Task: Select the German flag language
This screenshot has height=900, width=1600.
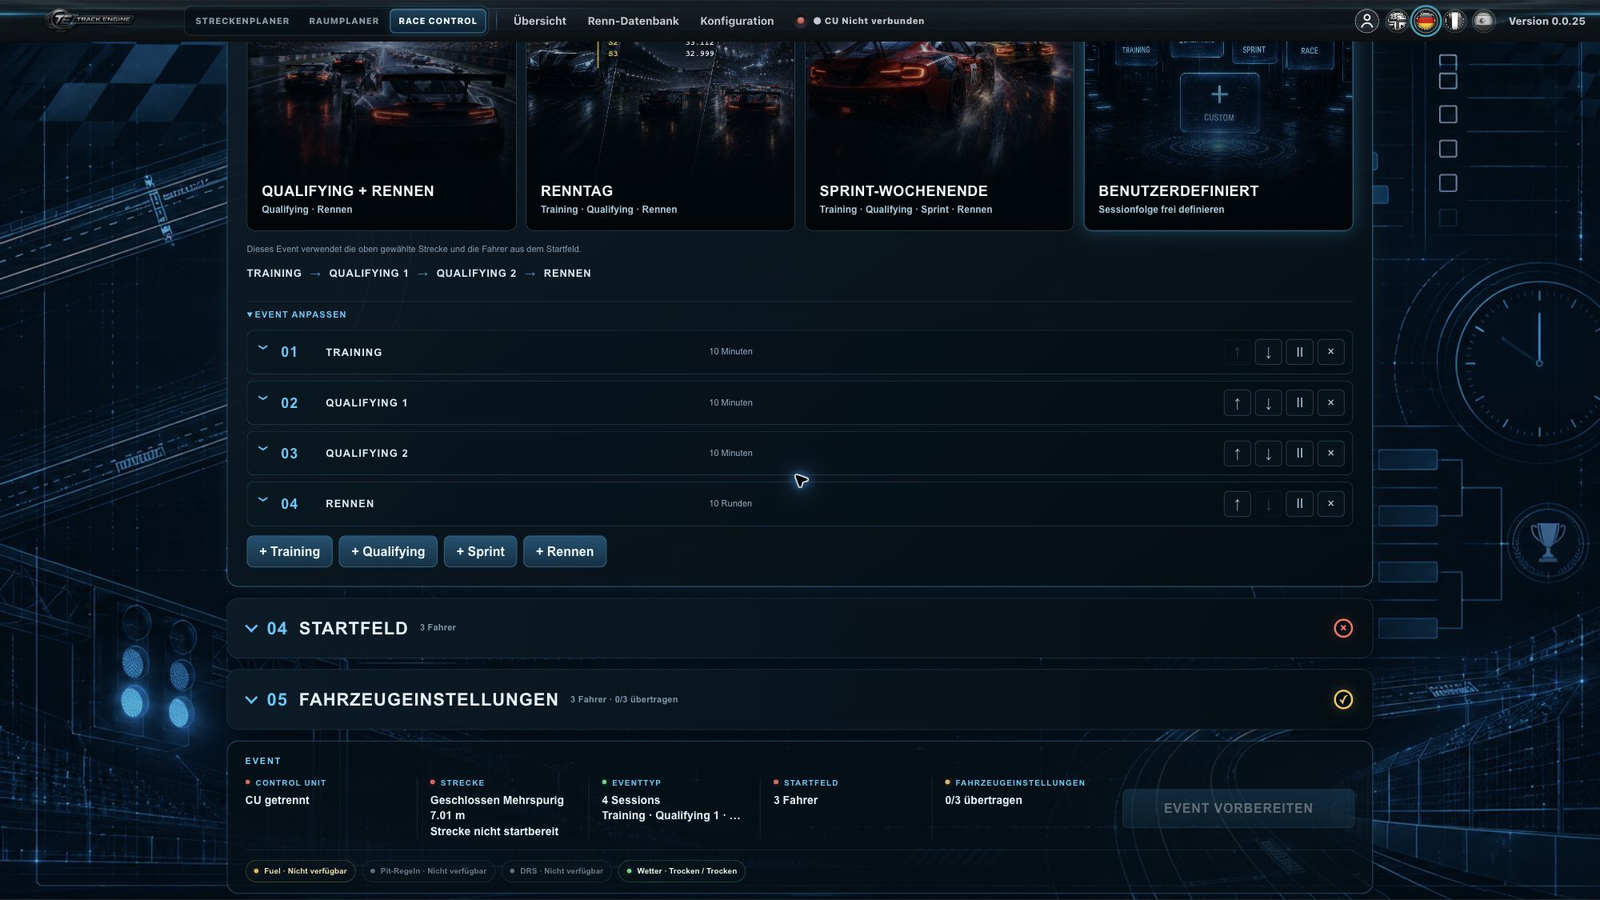Action: 1425,21
